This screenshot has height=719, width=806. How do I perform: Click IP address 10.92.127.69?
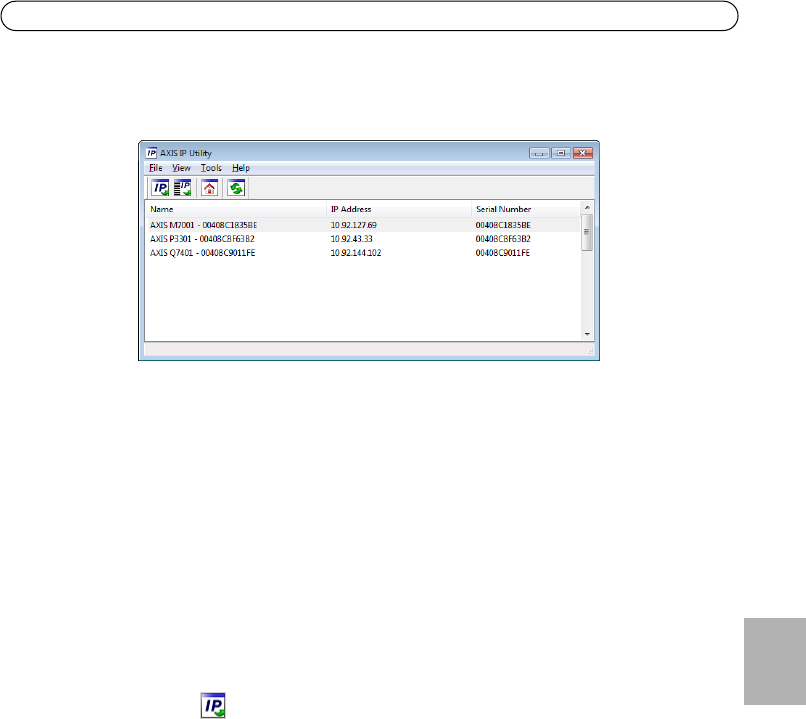(354, 225)
